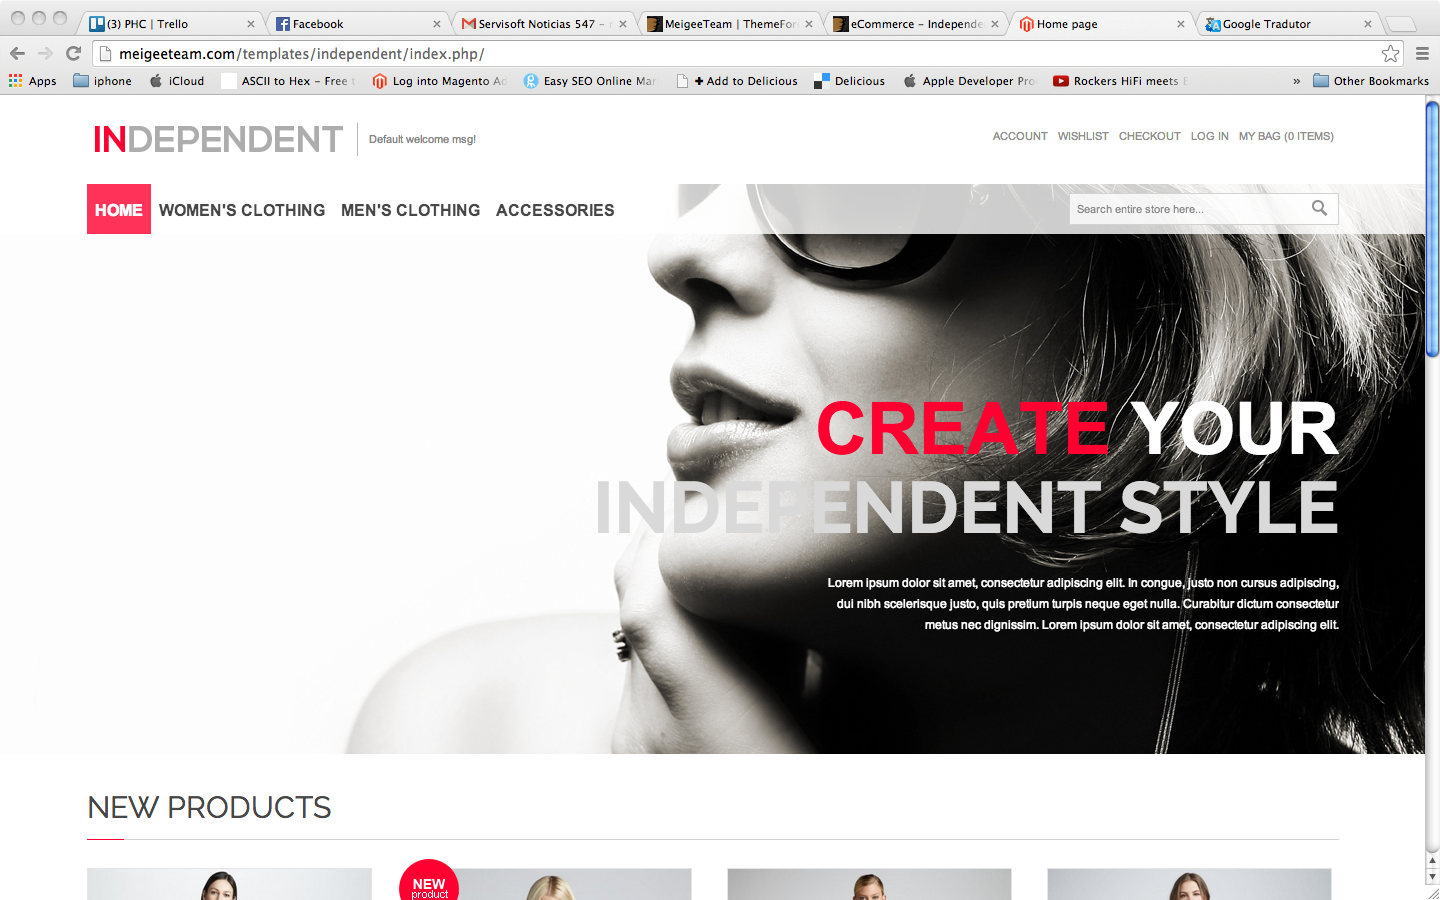Click the browser back arrow
The image size is (1440, 900).
coord(17,54)
